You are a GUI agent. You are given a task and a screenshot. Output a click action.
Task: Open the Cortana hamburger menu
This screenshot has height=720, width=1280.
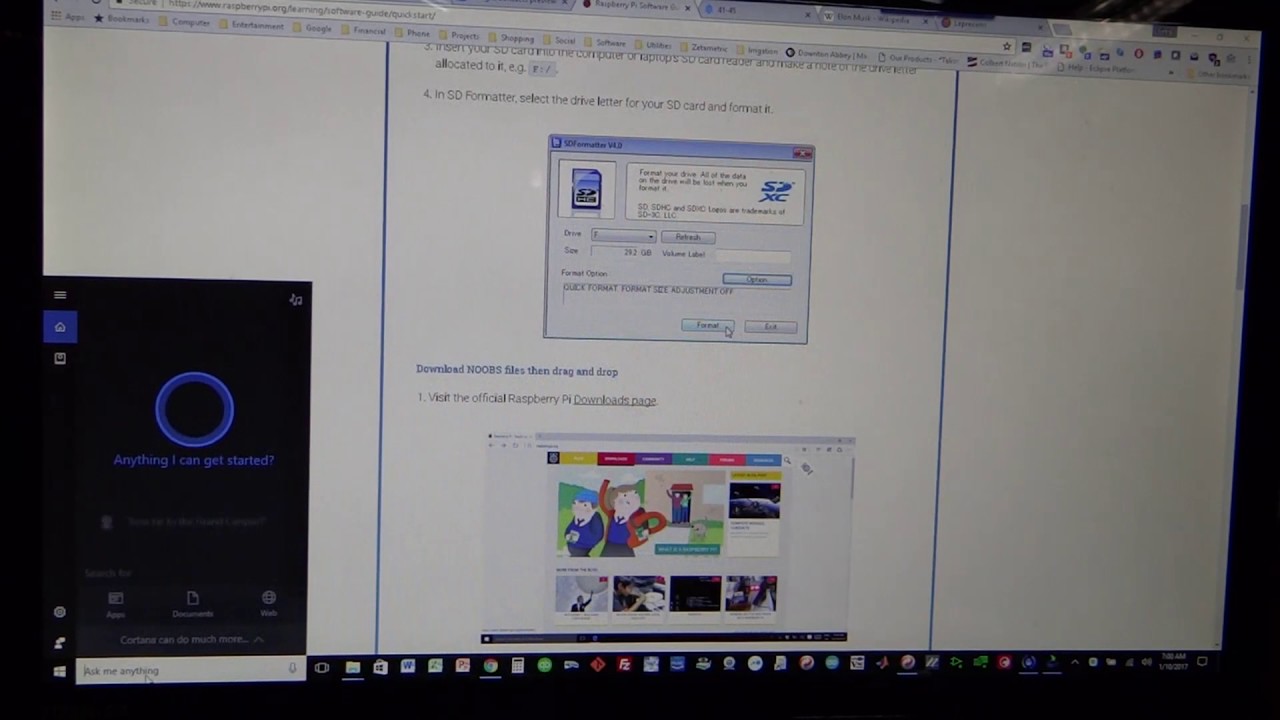60,295
